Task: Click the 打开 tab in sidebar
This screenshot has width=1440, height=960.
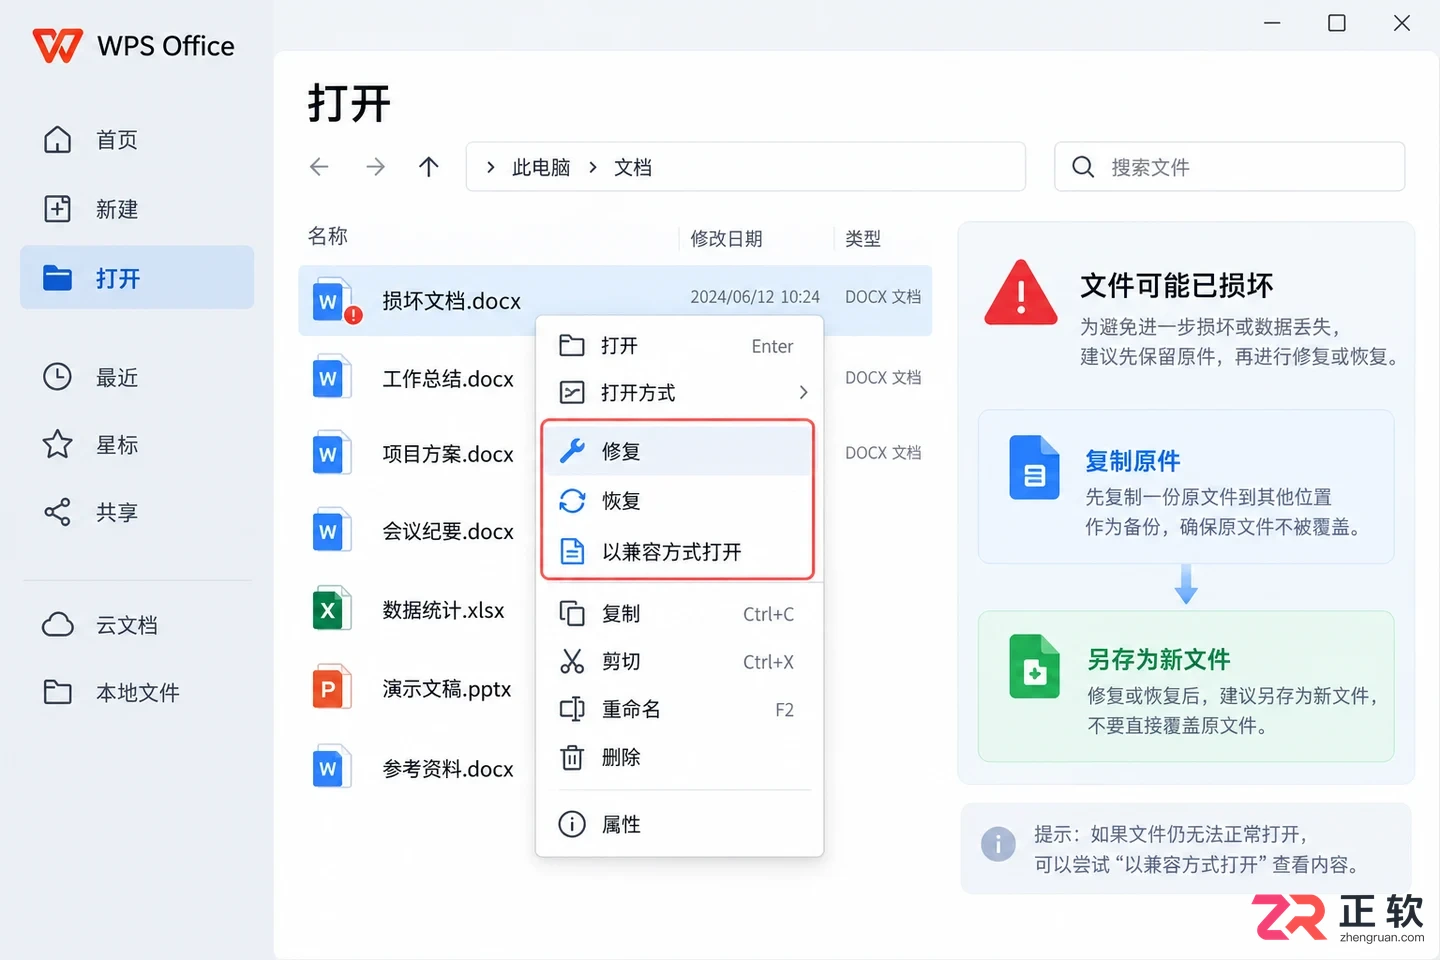Action: click(137, 277)
